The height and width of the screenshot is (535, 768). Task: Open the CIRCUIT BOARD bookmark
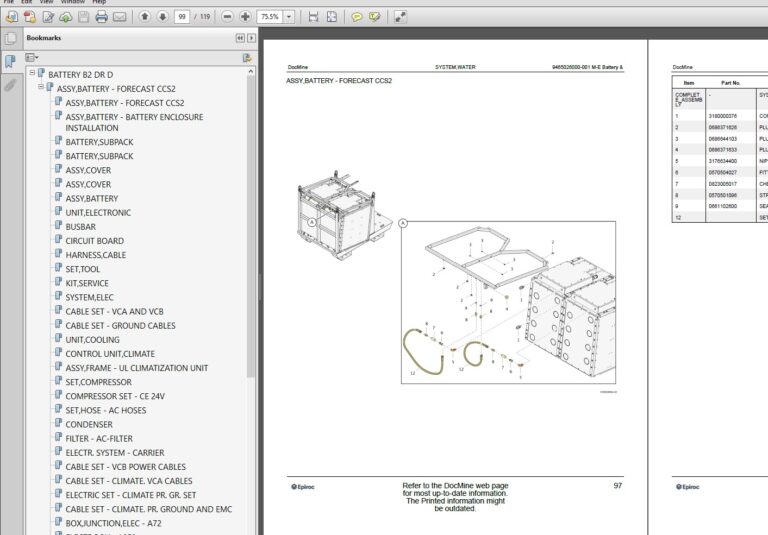pos(95,241)
